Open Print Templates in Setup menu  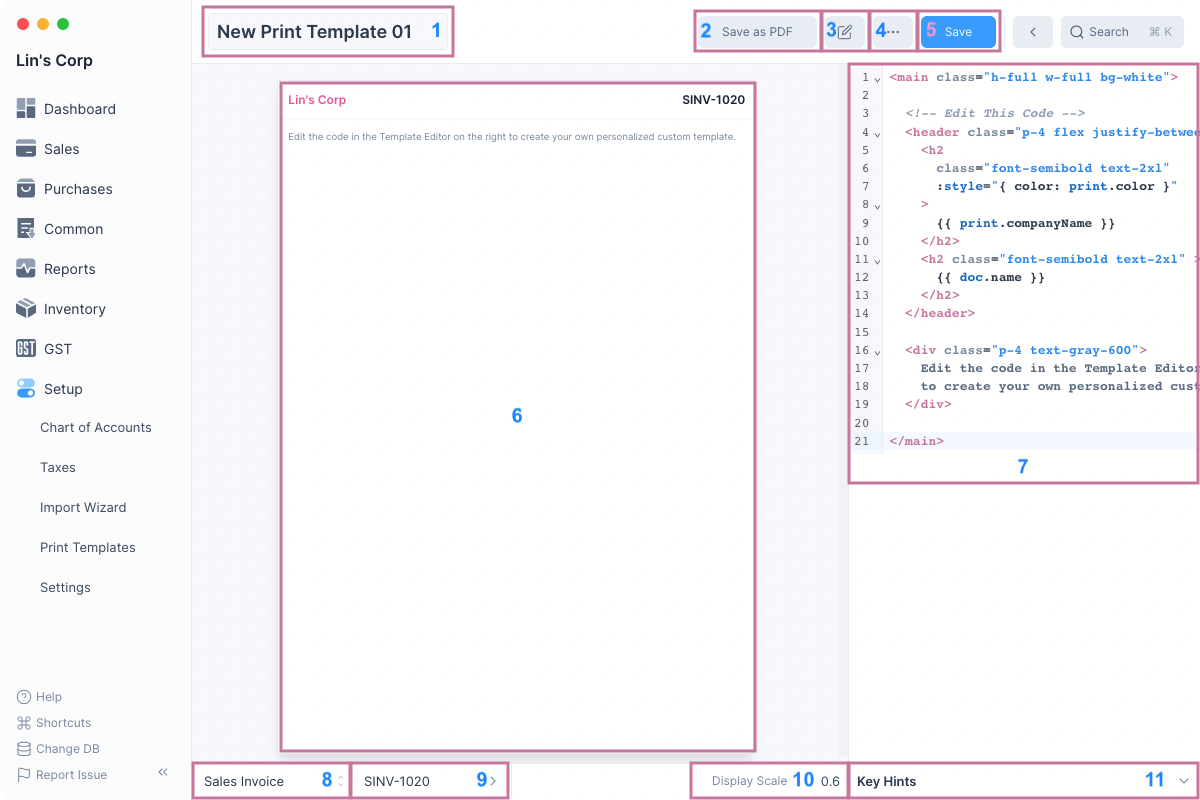(x=88, y=547)
